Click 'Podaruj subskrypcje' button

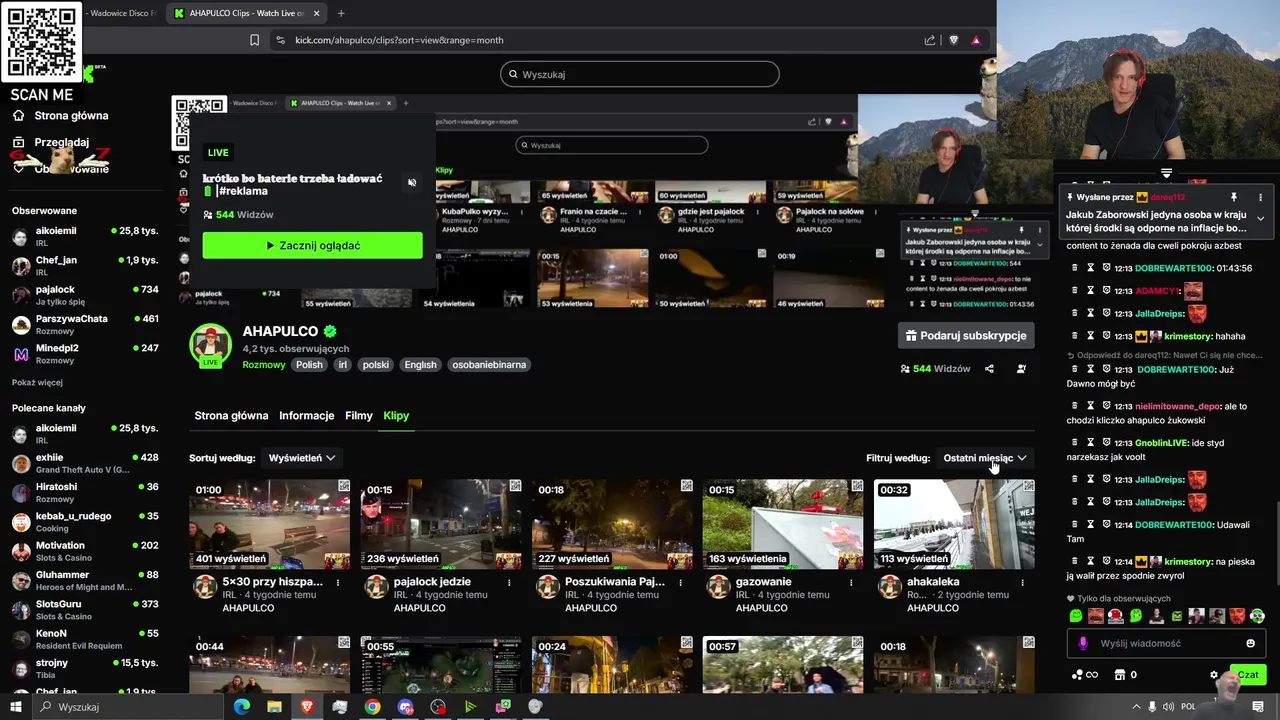click(966, 336)
